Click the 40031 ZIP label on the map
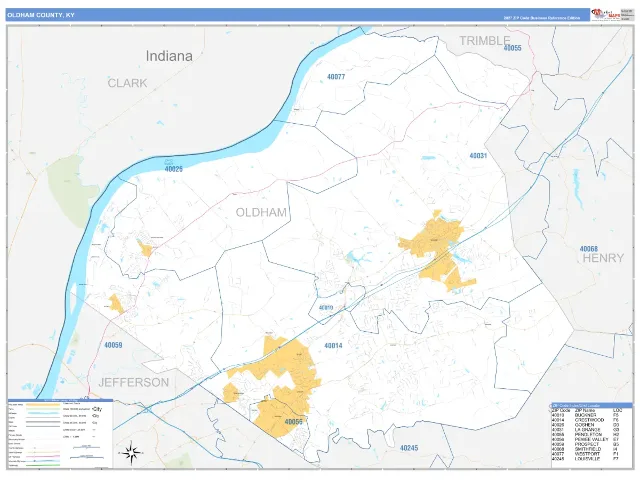The width and height of the screenshot is (640, 480). coord(478,156)
